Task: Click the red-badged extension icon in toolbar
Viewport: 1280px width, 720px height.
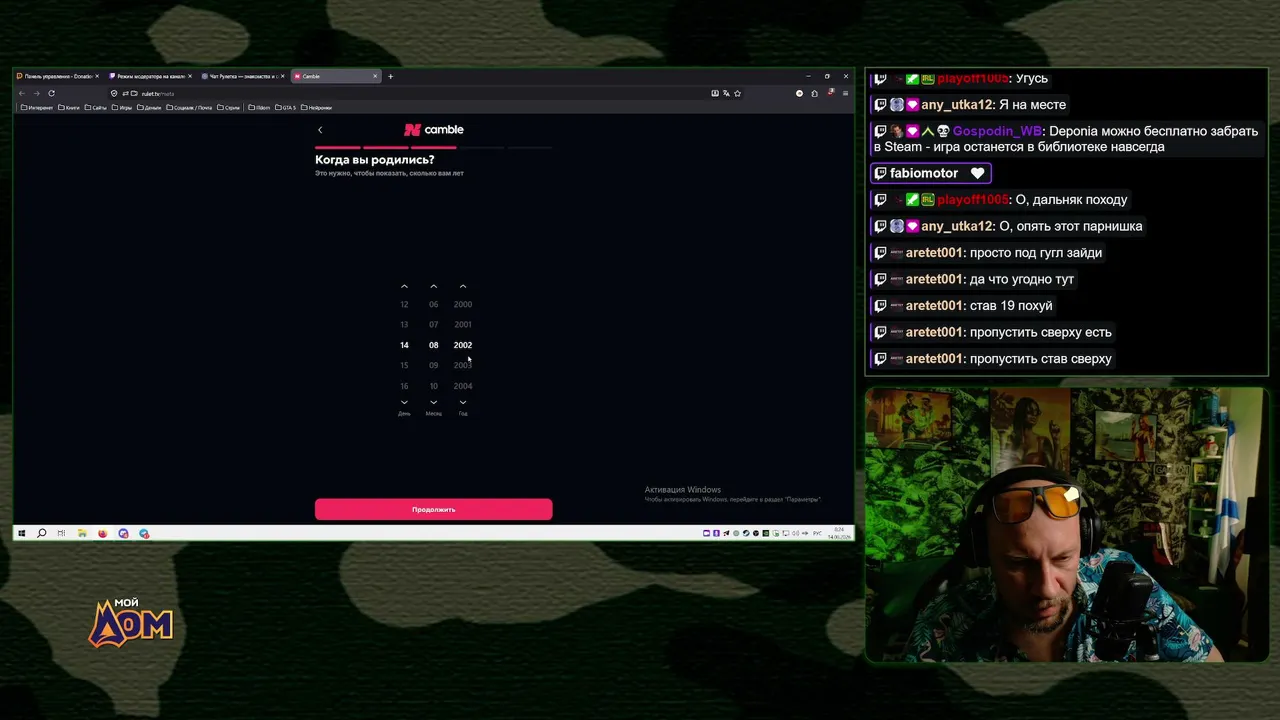Action: pos(830,93)
